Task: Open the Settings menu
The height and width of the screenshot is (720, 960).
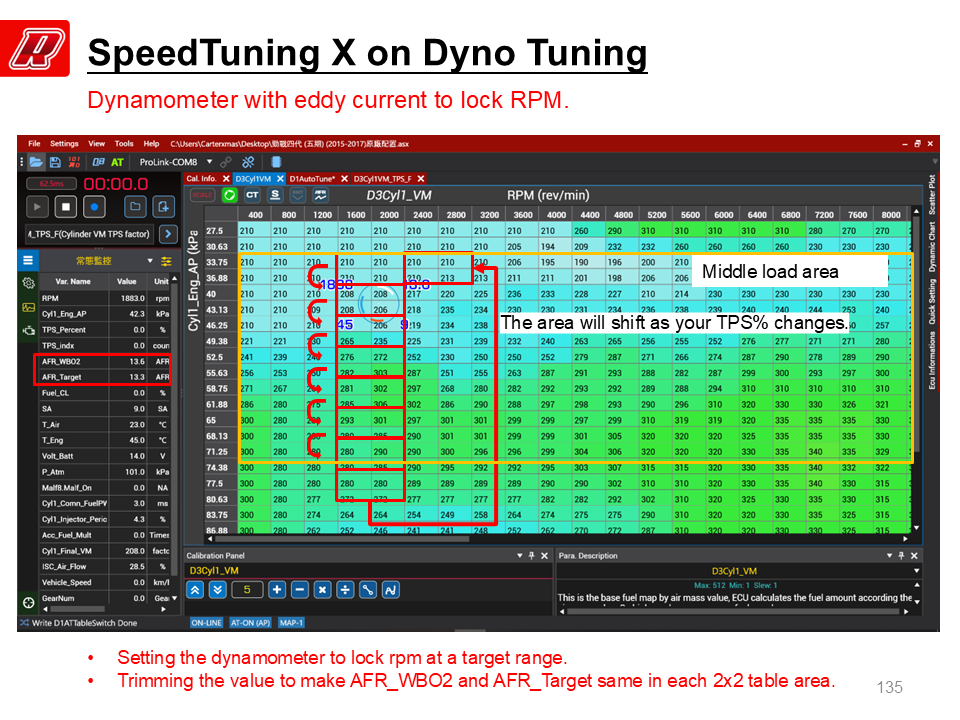Action: [x=64, y=144]
